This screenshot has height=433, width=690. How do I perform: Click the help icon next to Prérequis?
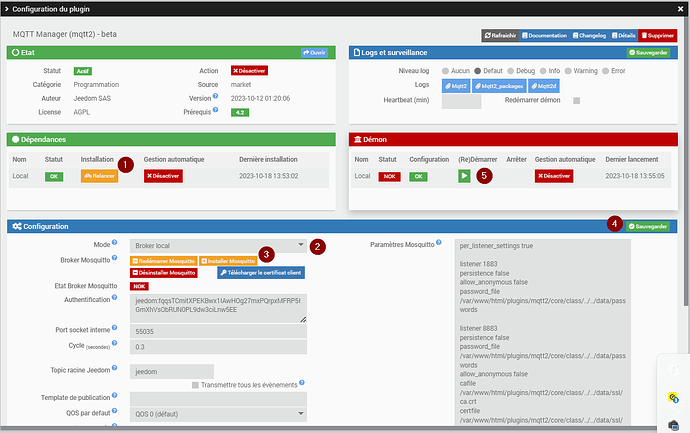tap(216, 110)
